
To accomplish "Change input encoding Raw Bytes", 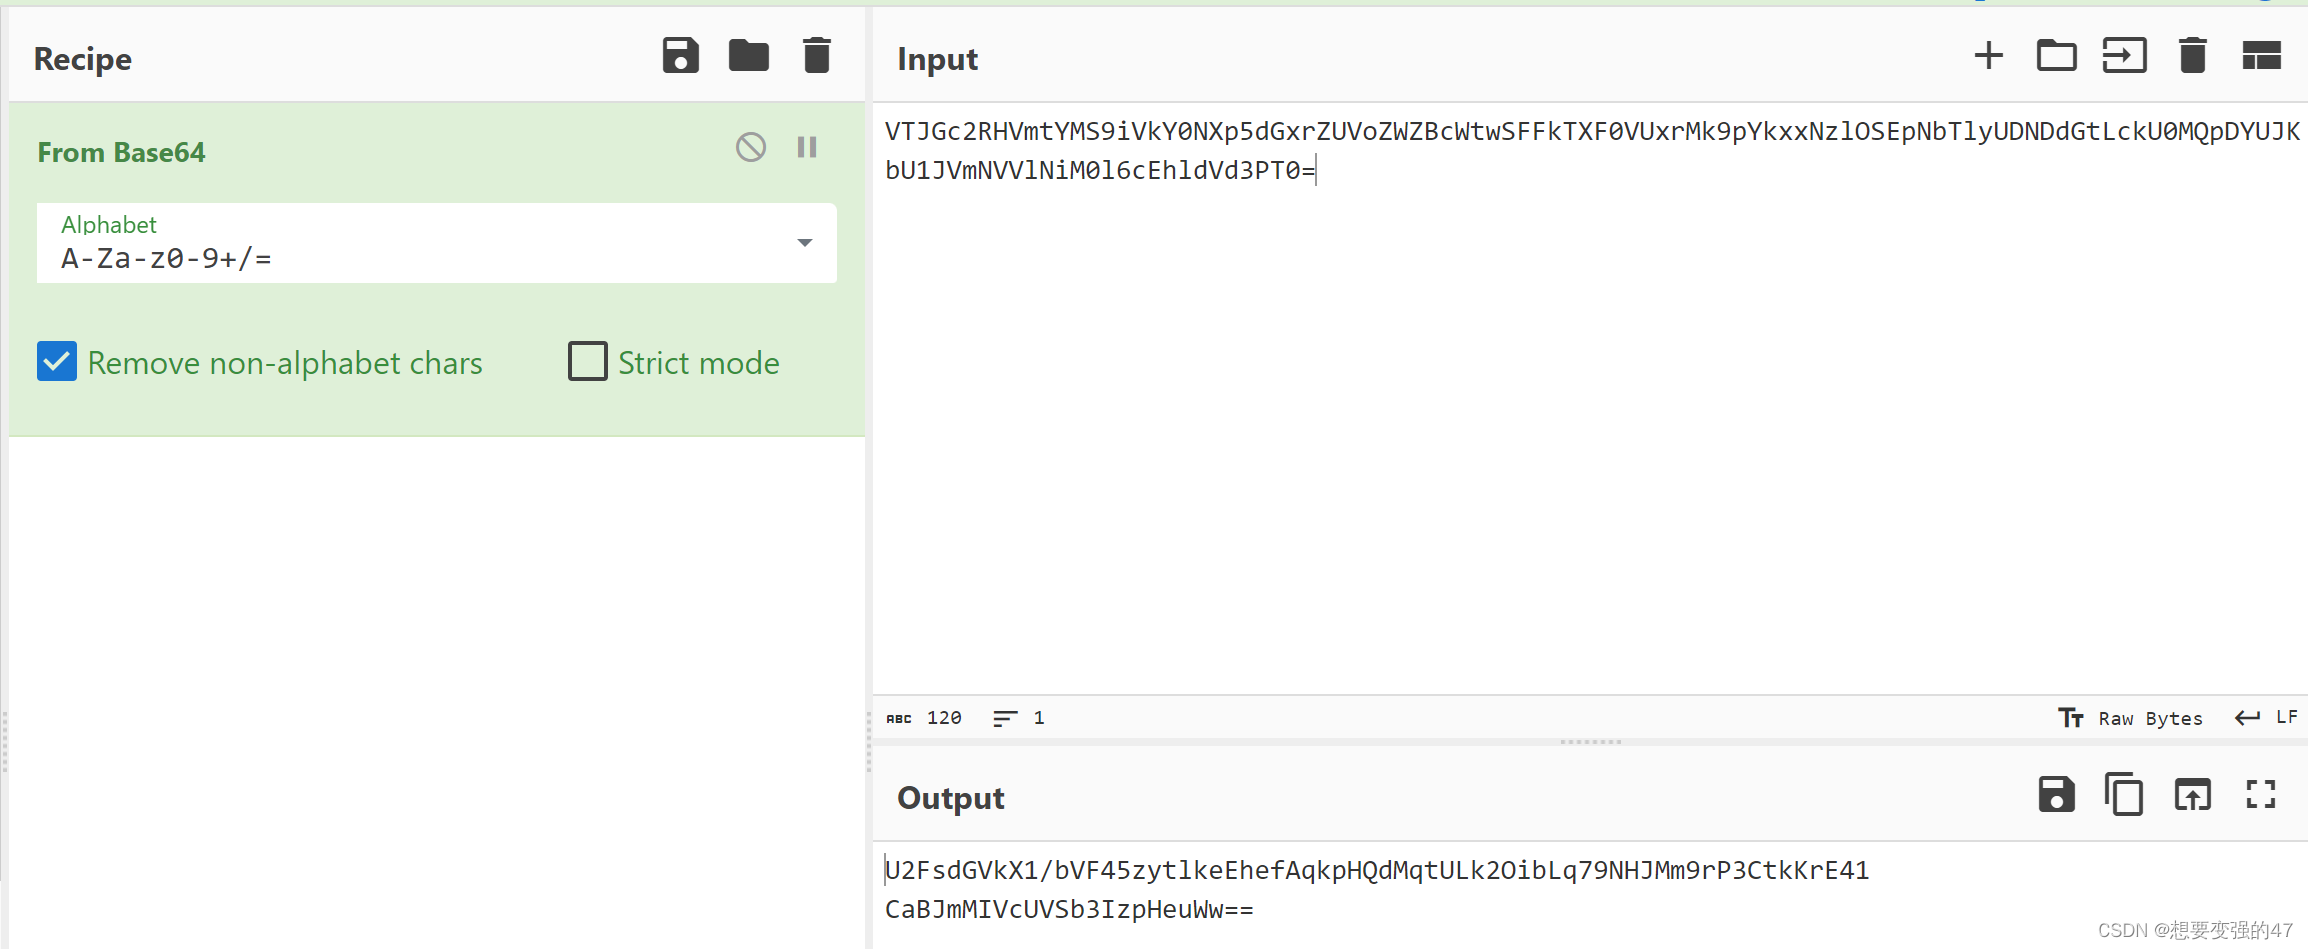I will click(2131, 718).
